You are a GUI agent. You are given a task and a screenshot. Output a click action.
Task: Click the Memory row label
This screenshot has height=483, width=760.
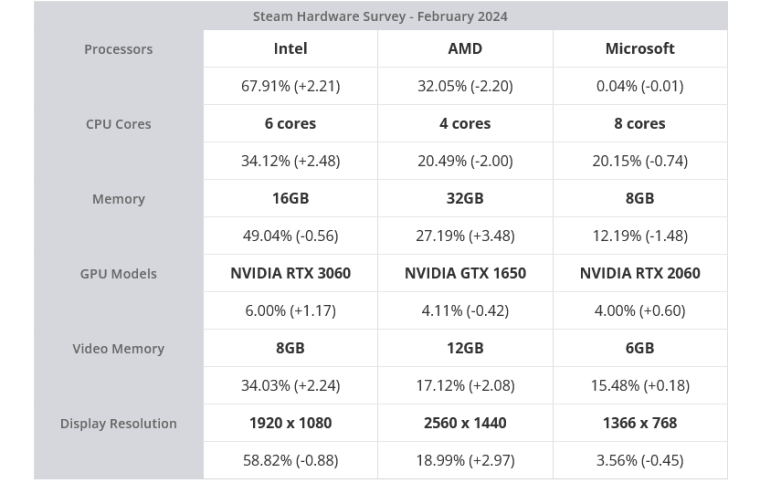[118, 199]
